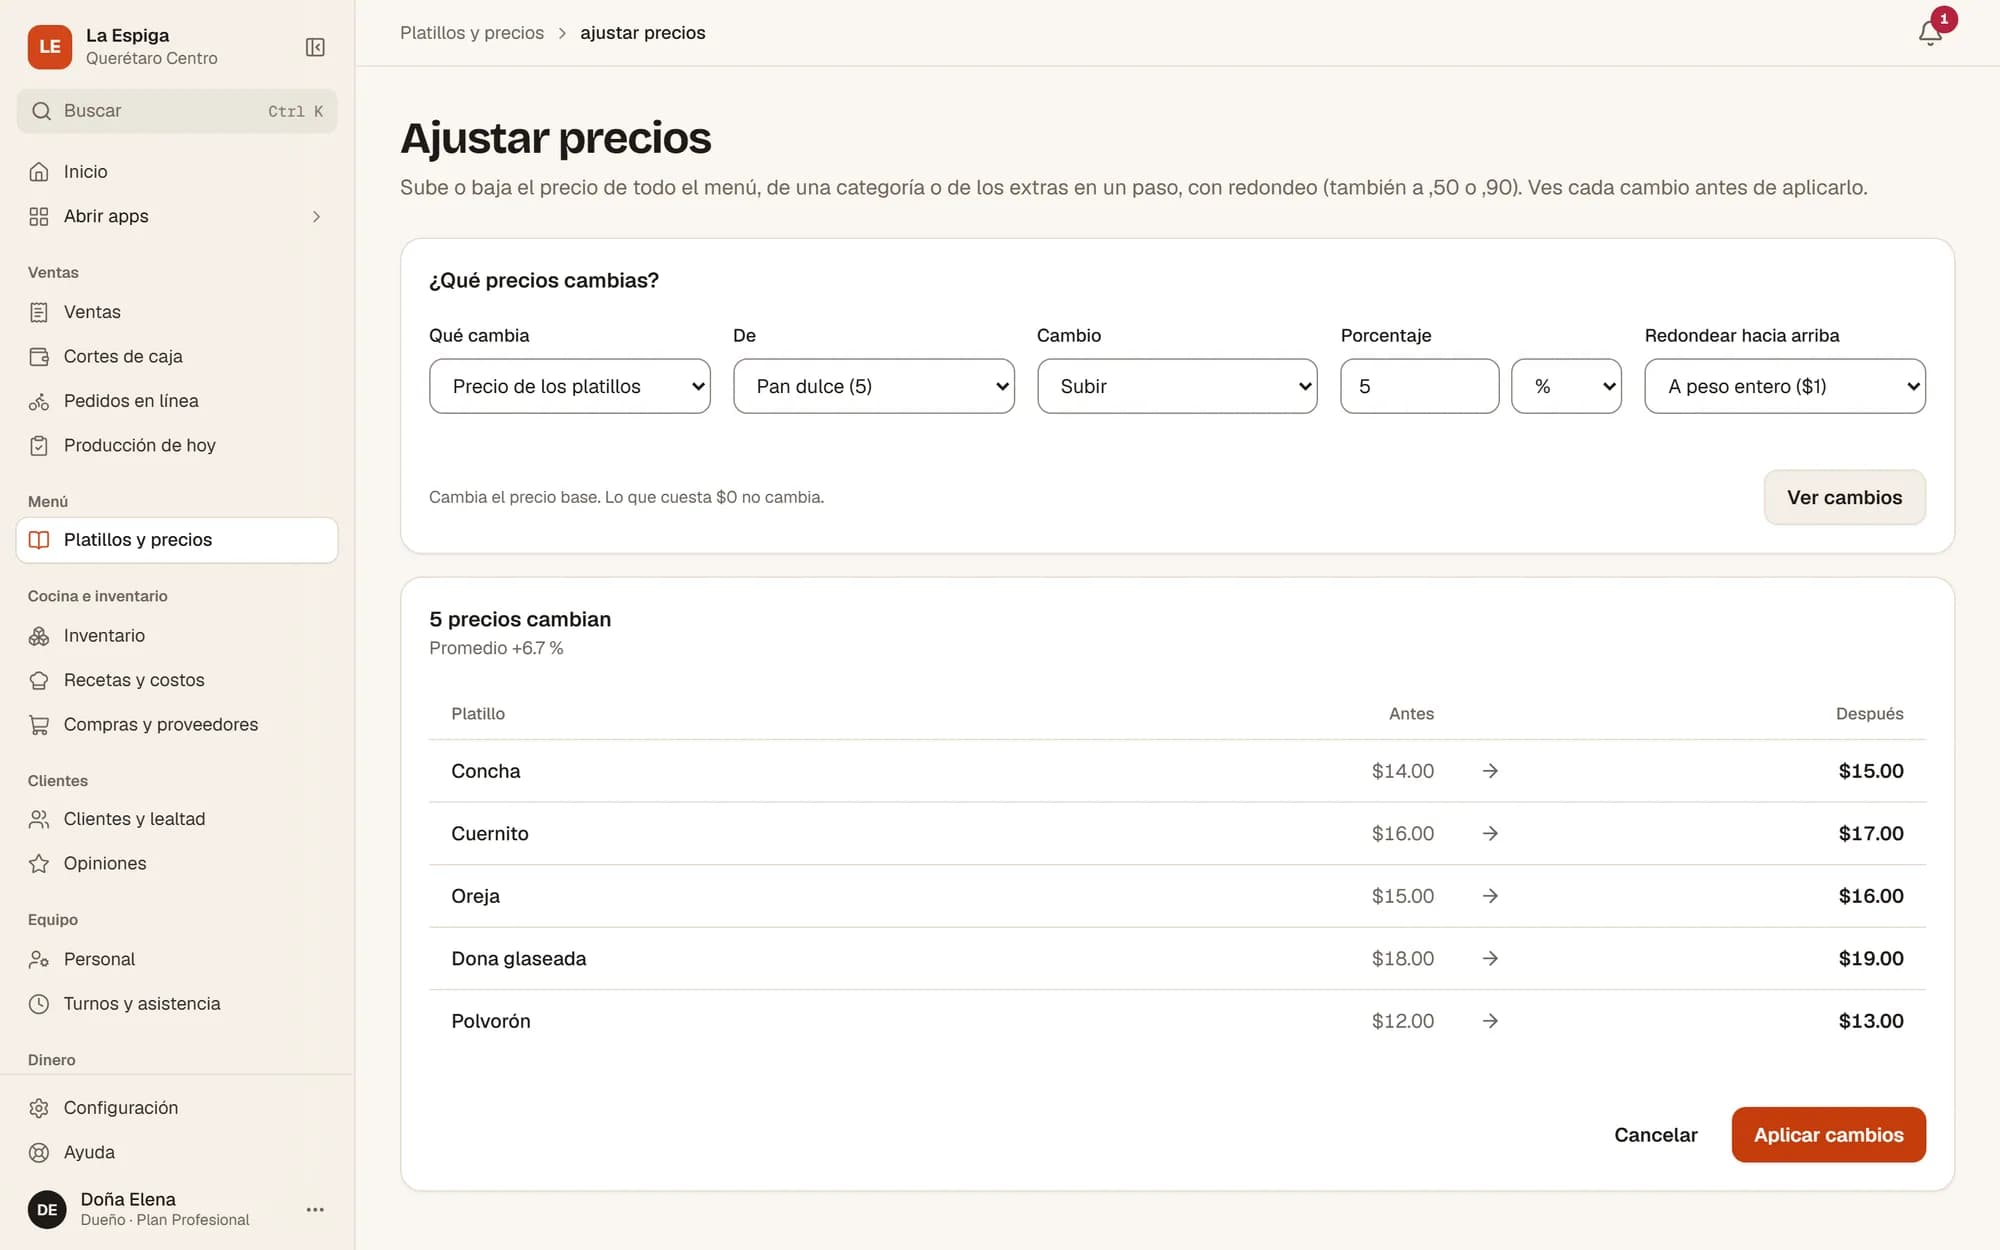
Task: Click the Compras y proveedores cart icon
Action: pos(39,725)
